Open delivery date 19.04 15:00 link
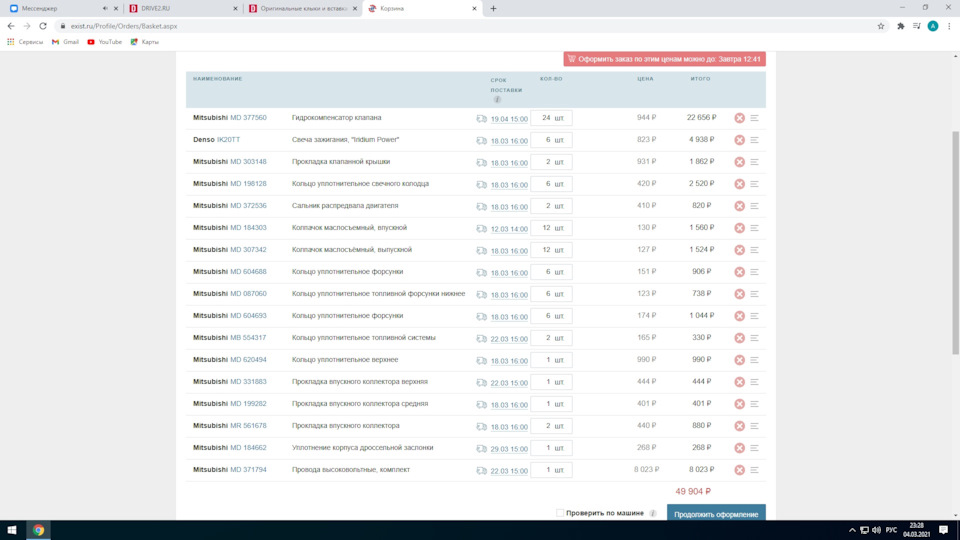 (509, 119)
